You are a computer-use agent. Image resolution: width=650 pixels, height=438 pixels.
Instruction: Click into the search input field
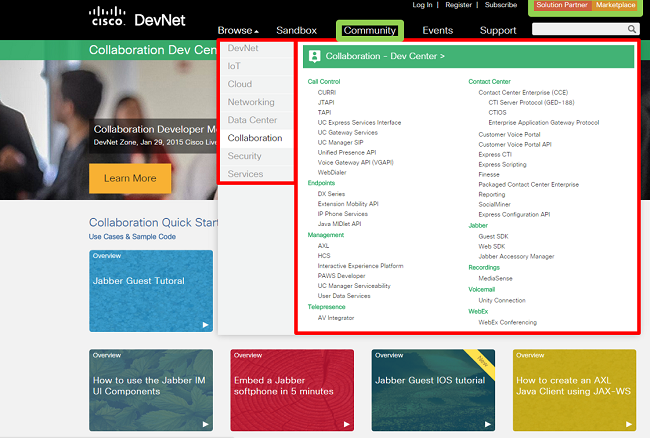579,29
